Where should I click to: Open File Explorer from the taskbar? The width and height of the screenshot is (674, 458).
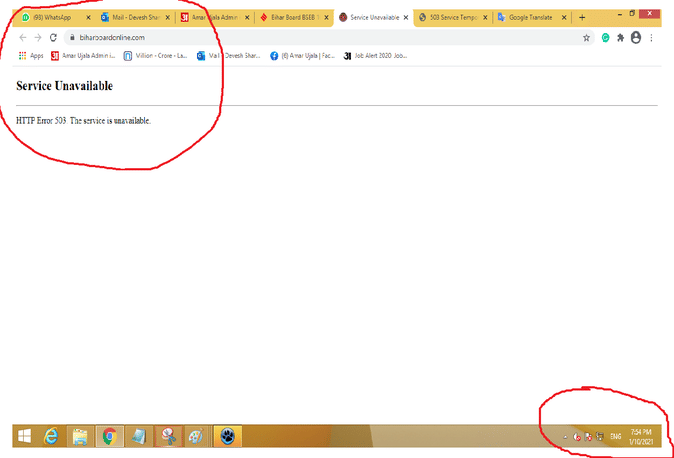click(80, 436)
